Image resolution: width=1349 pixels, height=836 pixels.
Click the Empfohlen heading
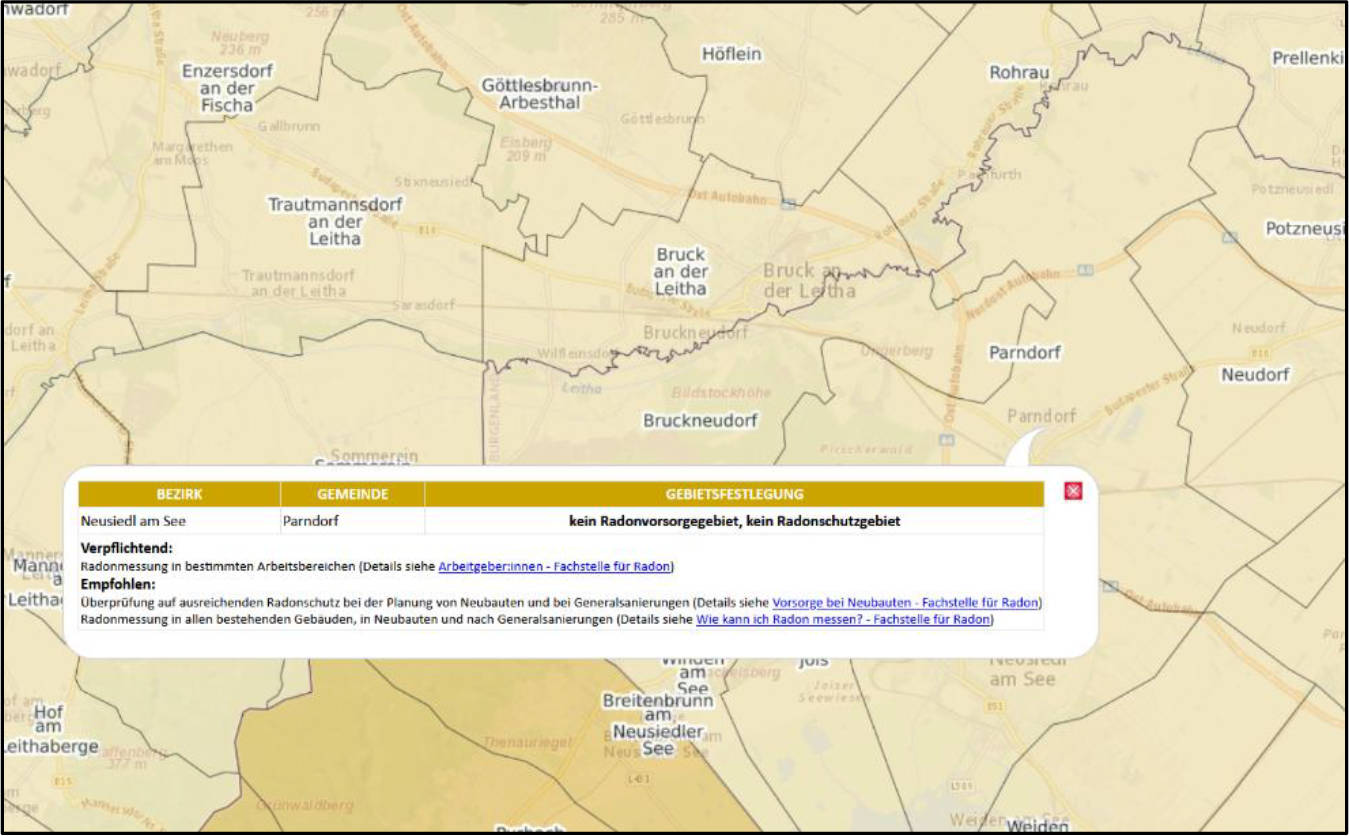(118, 585)
